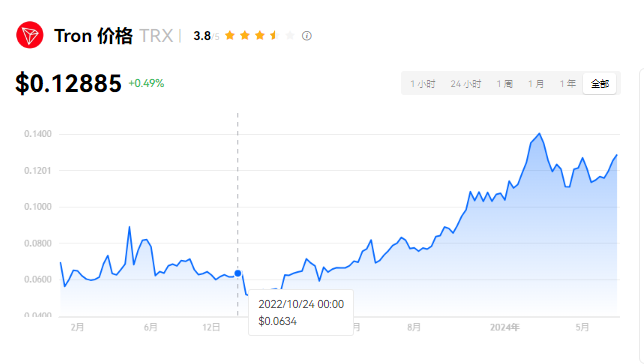The image size is (644, 364).
Task: Click the 5月 x-axis label
Action: pos(582,327)
